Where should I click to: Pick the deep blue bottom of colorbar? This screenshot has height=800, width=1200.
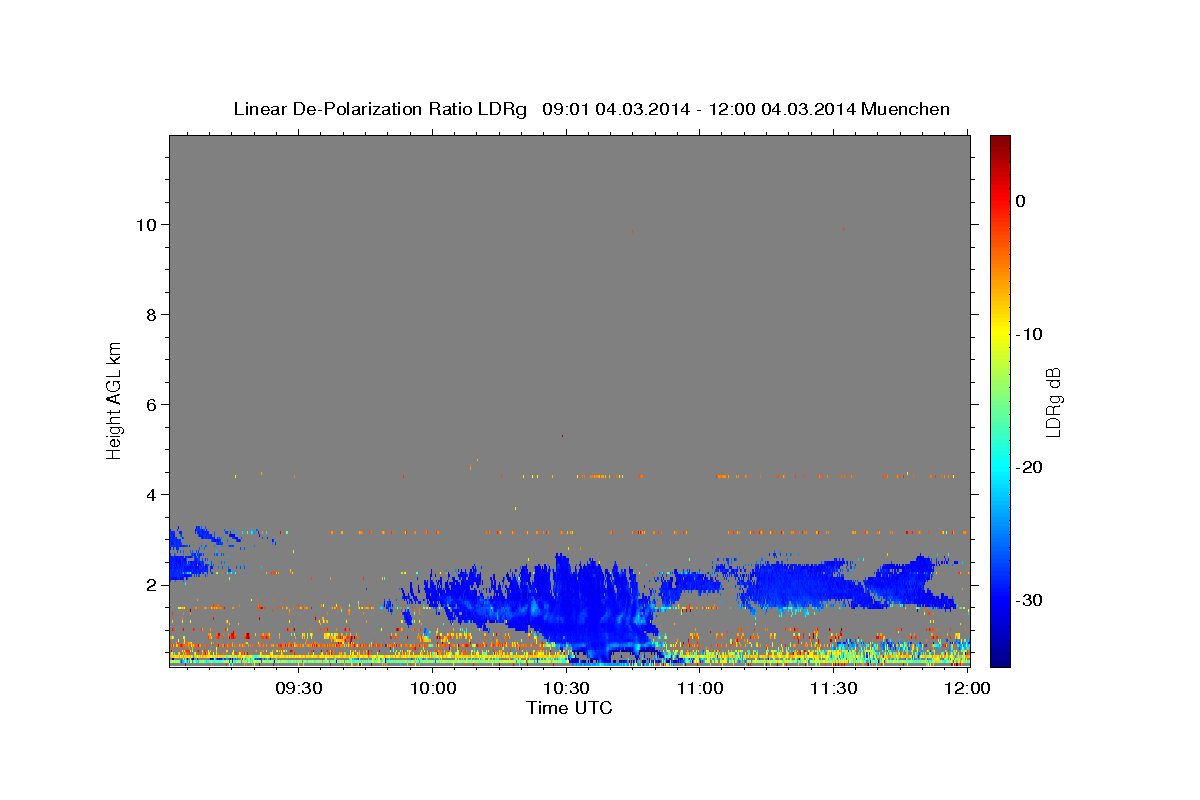point(1000,655)
